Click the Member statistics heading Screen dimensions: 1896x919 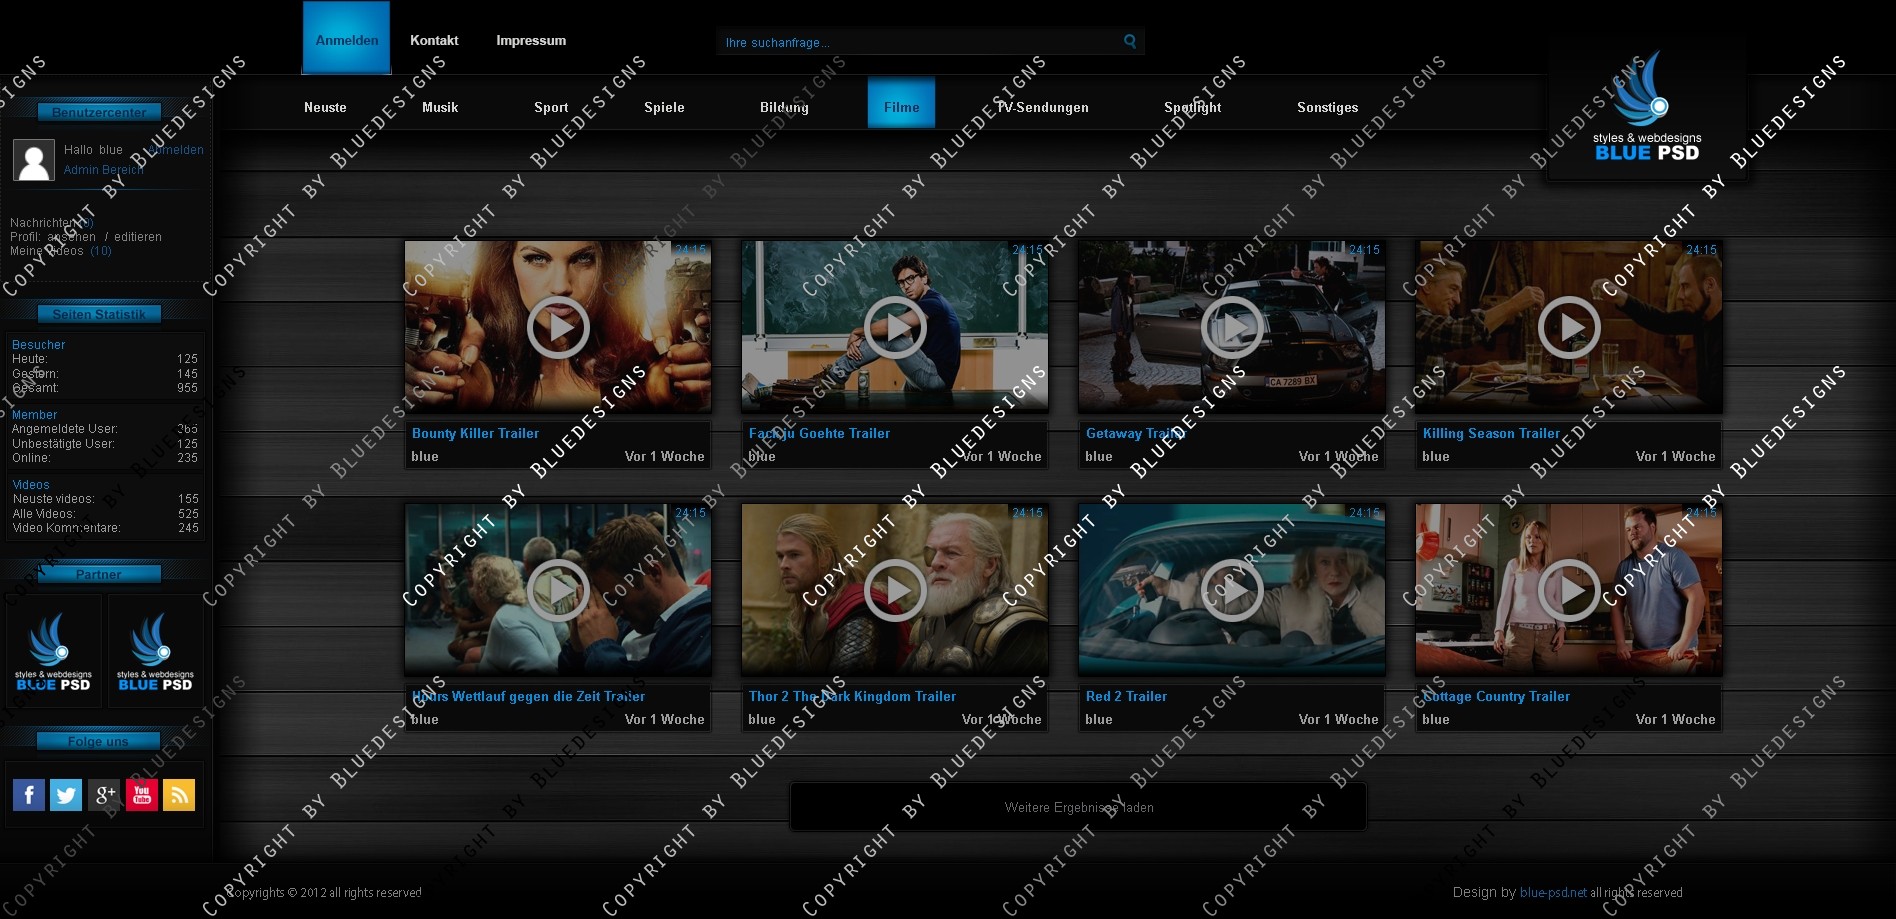pos(34,414)
